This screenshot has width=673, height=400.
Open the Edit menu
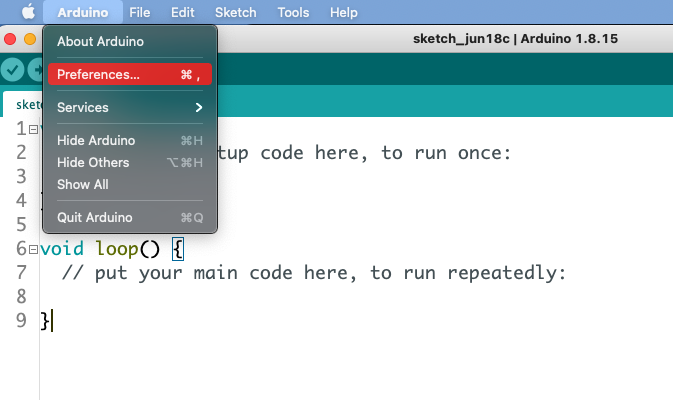(182, 12)
